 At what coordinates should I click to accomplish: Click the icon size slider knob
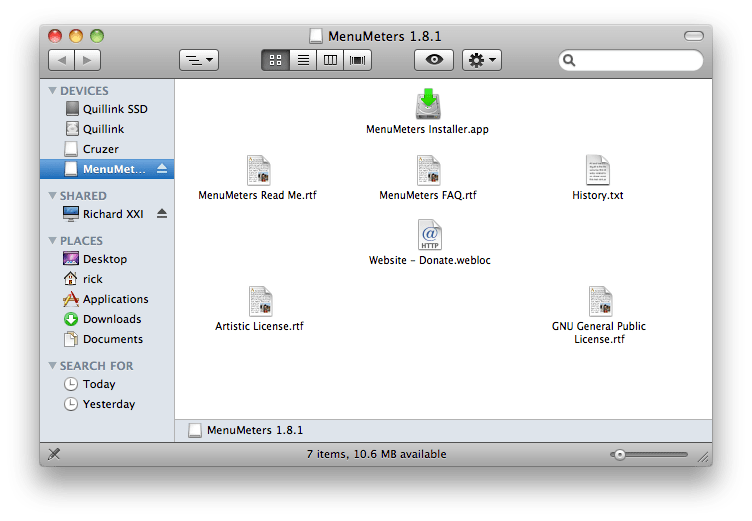coord(620,454)
